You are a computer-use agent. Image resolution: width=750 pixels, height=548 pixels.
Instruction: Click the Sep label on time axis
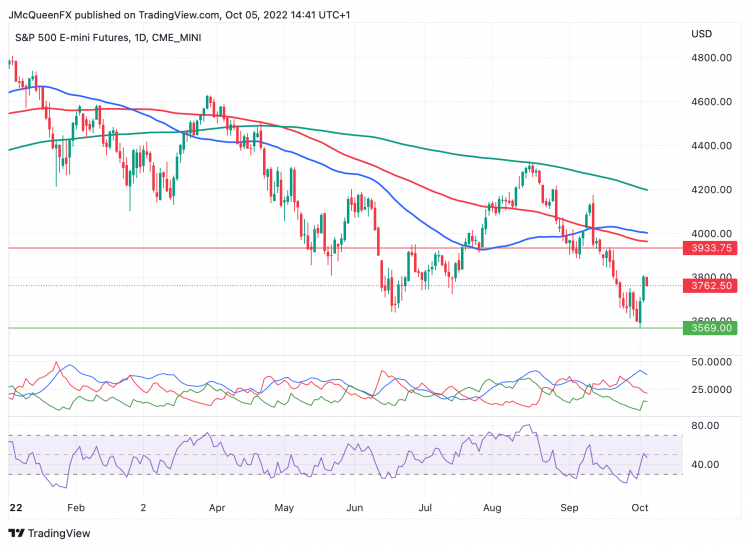(x=569, y=508)
